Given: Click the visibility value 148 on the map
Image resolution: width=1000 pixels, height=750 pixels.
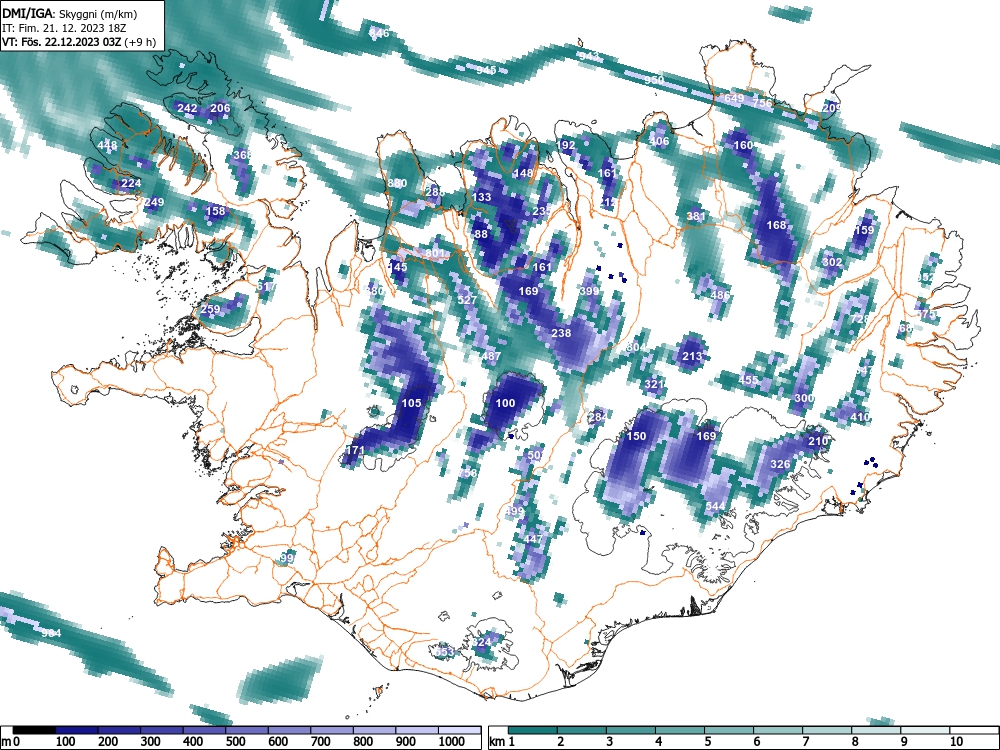Looking at the screenshot, I should (x=523, y=173).
